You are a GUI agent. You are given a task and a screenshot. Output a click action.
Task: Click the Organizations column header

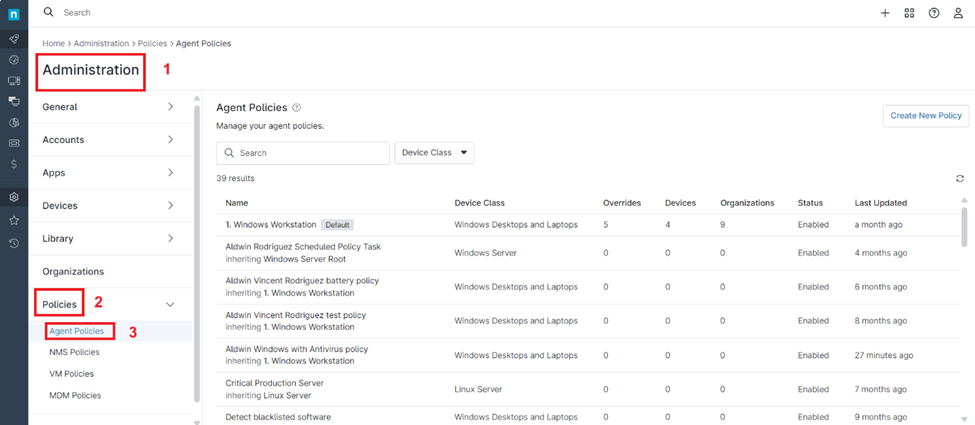click(x=747, y=203)
